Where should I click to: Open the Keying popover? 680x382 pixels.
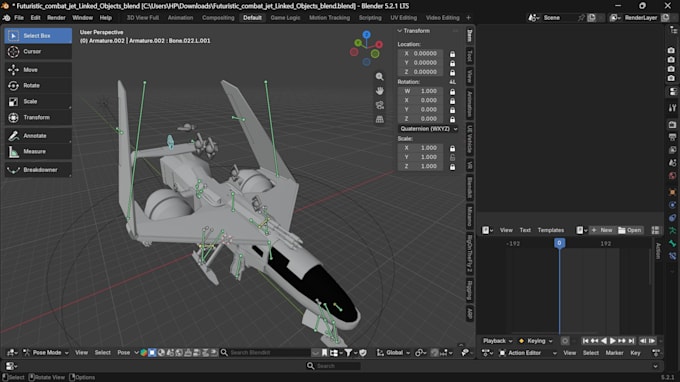click(x=536, y=341)
